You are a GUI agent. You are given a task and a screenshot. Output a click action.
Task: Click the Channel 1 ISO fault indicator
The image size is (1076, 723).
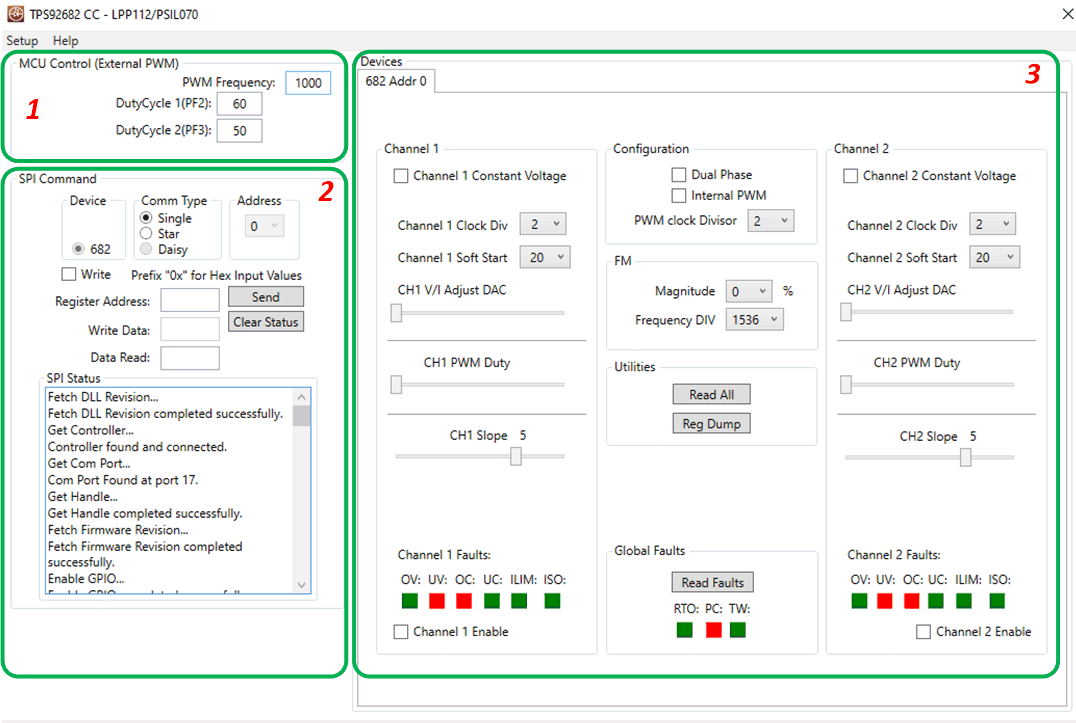tap(553, 601)
